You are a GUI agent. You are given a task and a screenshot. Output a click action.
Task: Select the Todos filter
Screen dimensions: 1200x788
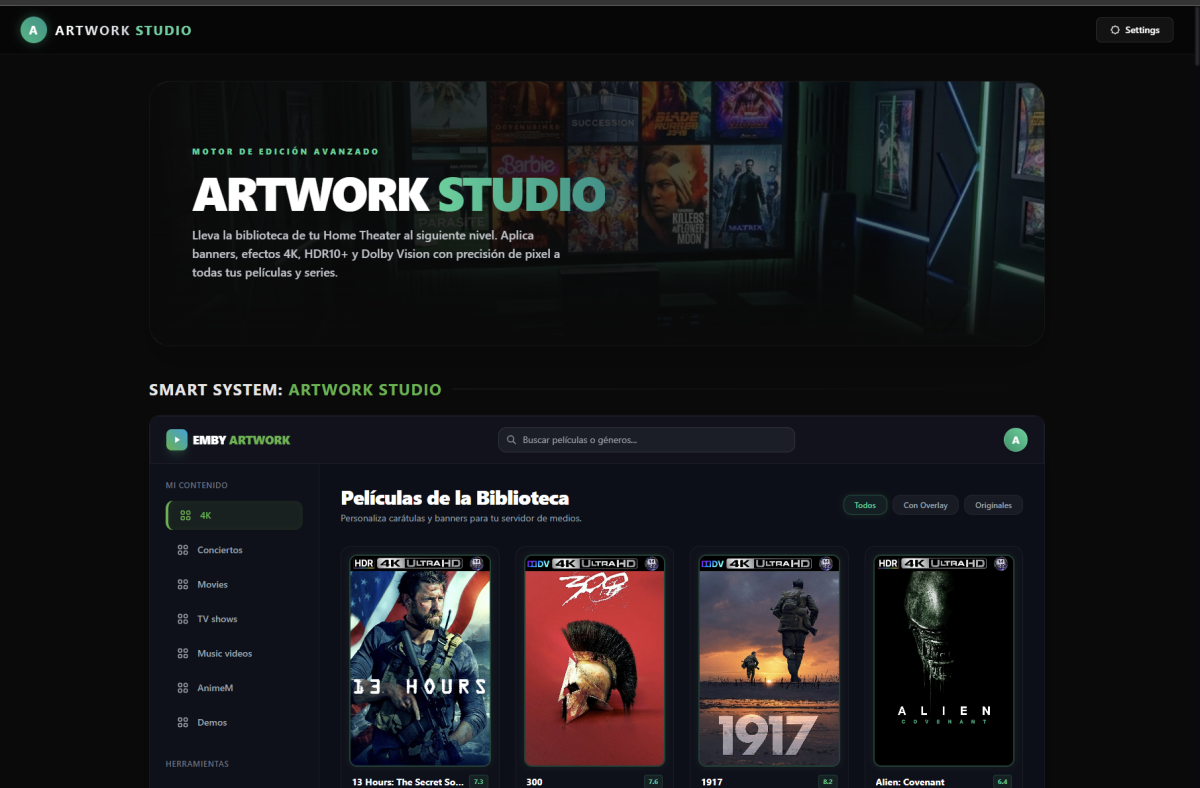pos(865,505)
